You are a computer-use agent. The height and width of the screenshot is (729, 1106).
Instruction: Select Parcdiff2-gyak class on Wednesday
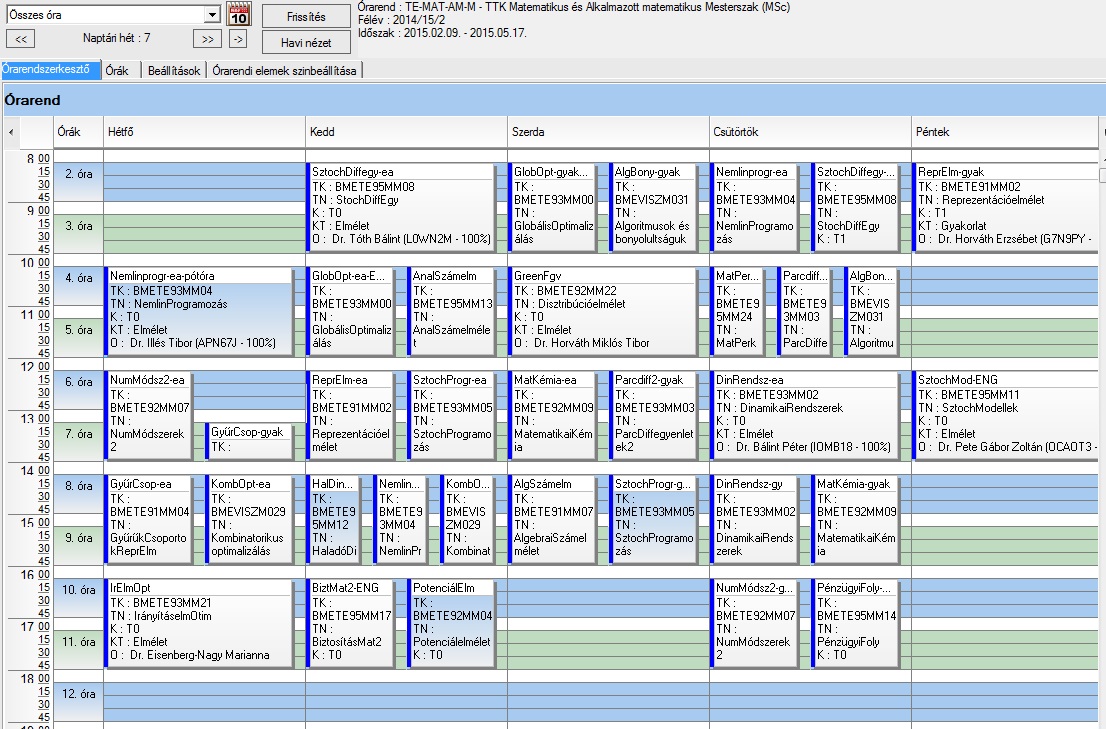coord(654,416)
